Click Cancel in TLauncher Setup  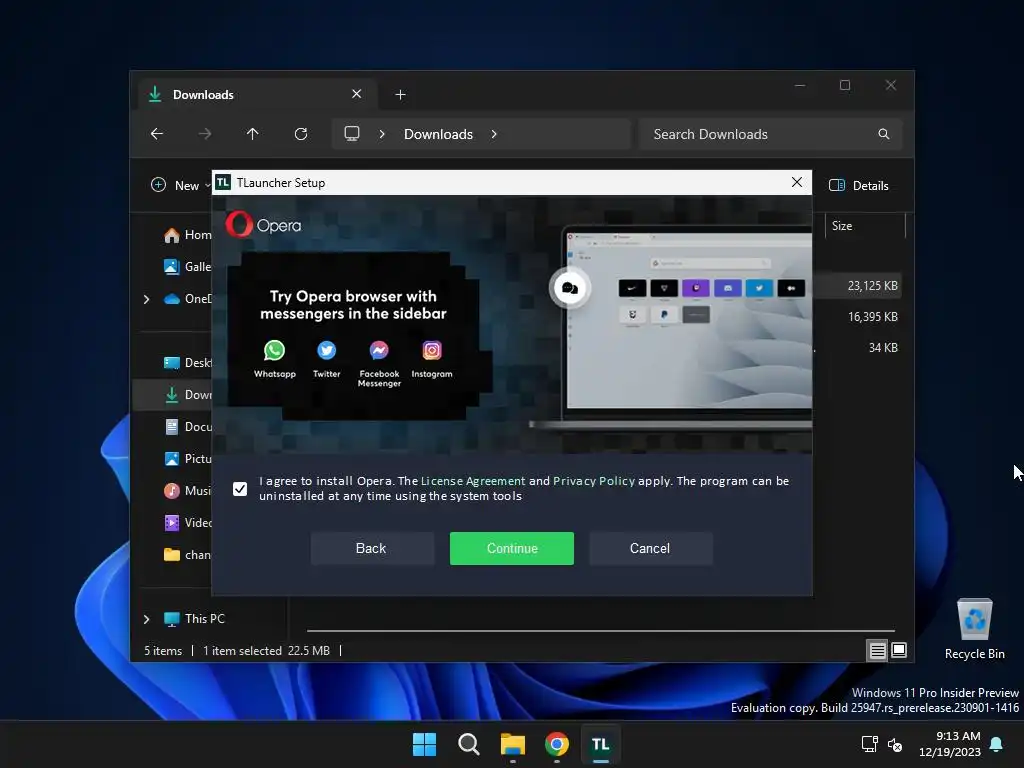coord(650,549)
